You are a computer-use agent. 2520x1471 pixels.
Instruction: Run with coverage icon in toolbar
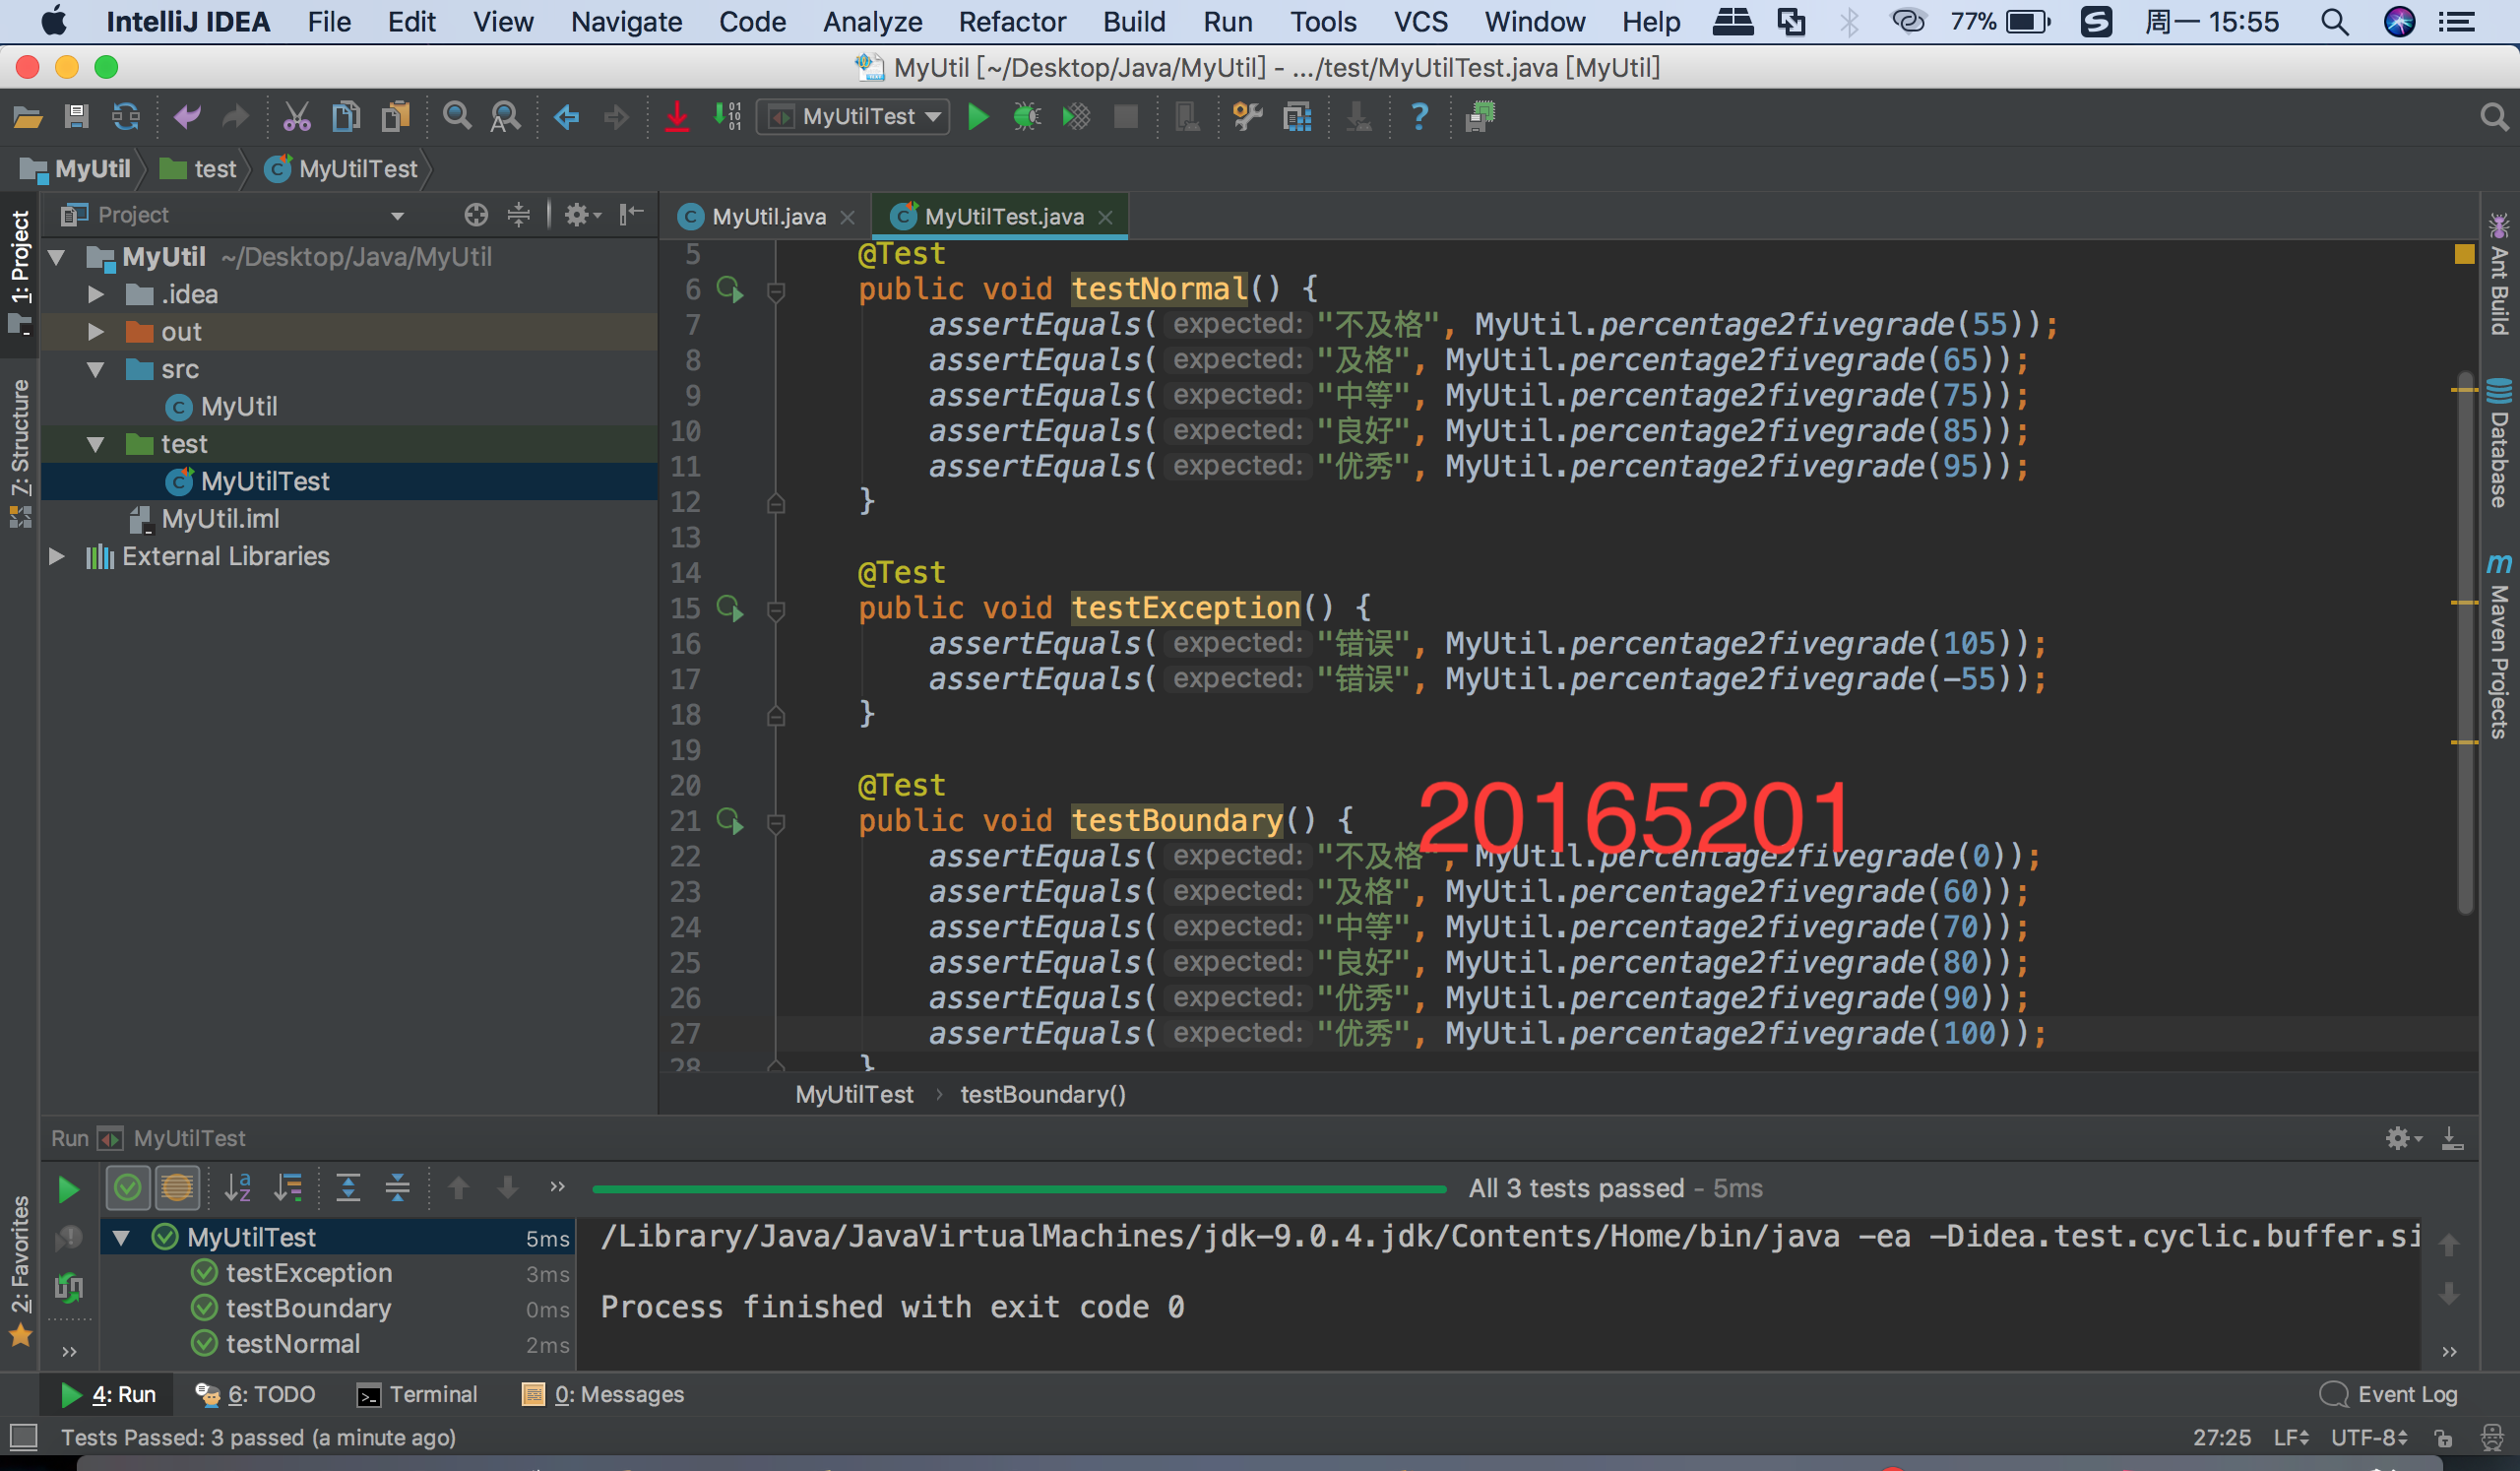click(1077, 117)
